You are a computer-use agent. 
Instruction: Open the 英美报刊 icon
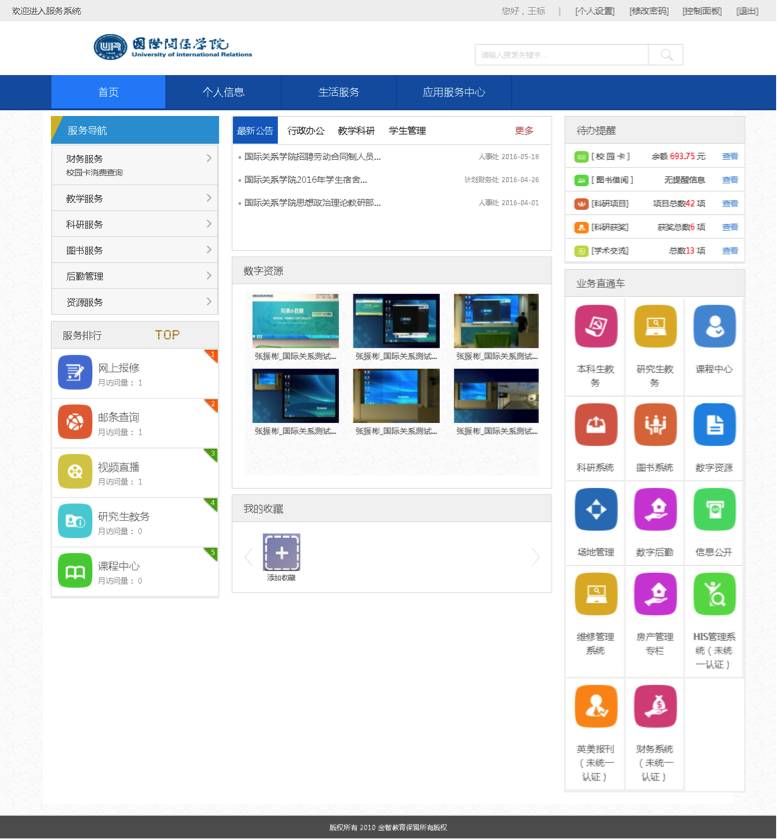[x=596, y=706]
